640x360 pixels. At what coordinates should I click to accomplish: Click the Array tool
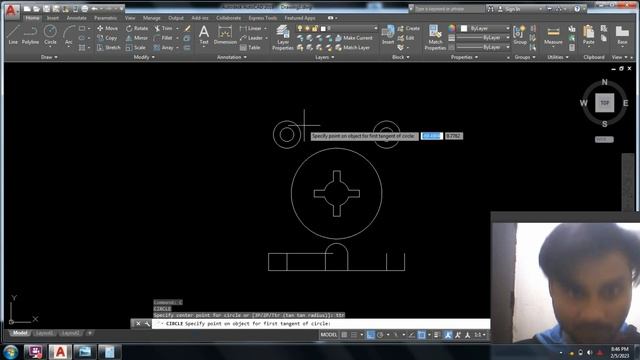tap(164, 48)
